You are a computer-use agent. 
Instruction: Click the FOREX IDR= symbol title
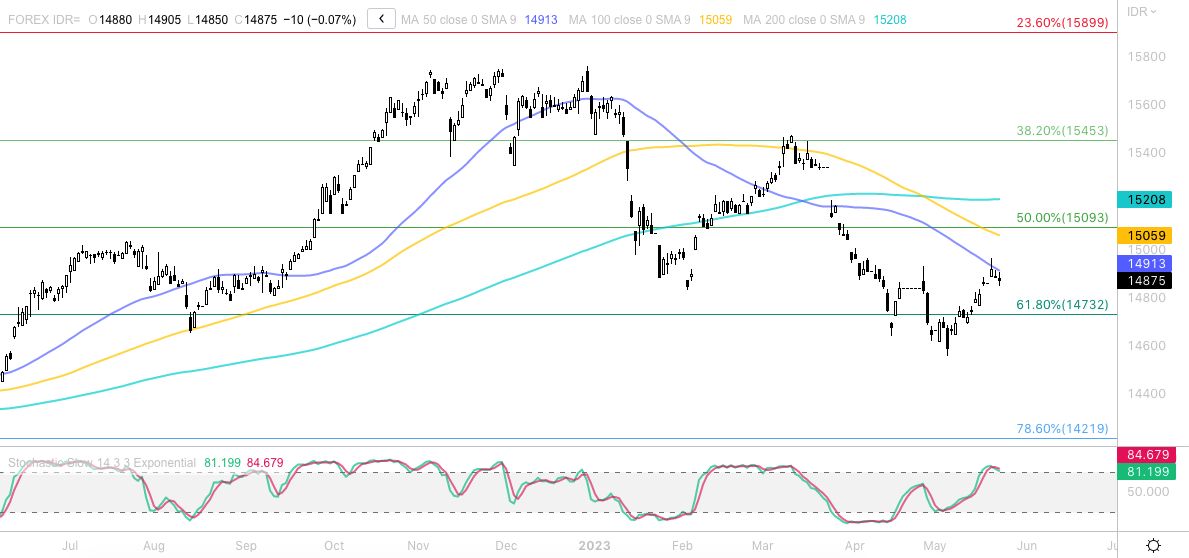click(x=41, y=19)
